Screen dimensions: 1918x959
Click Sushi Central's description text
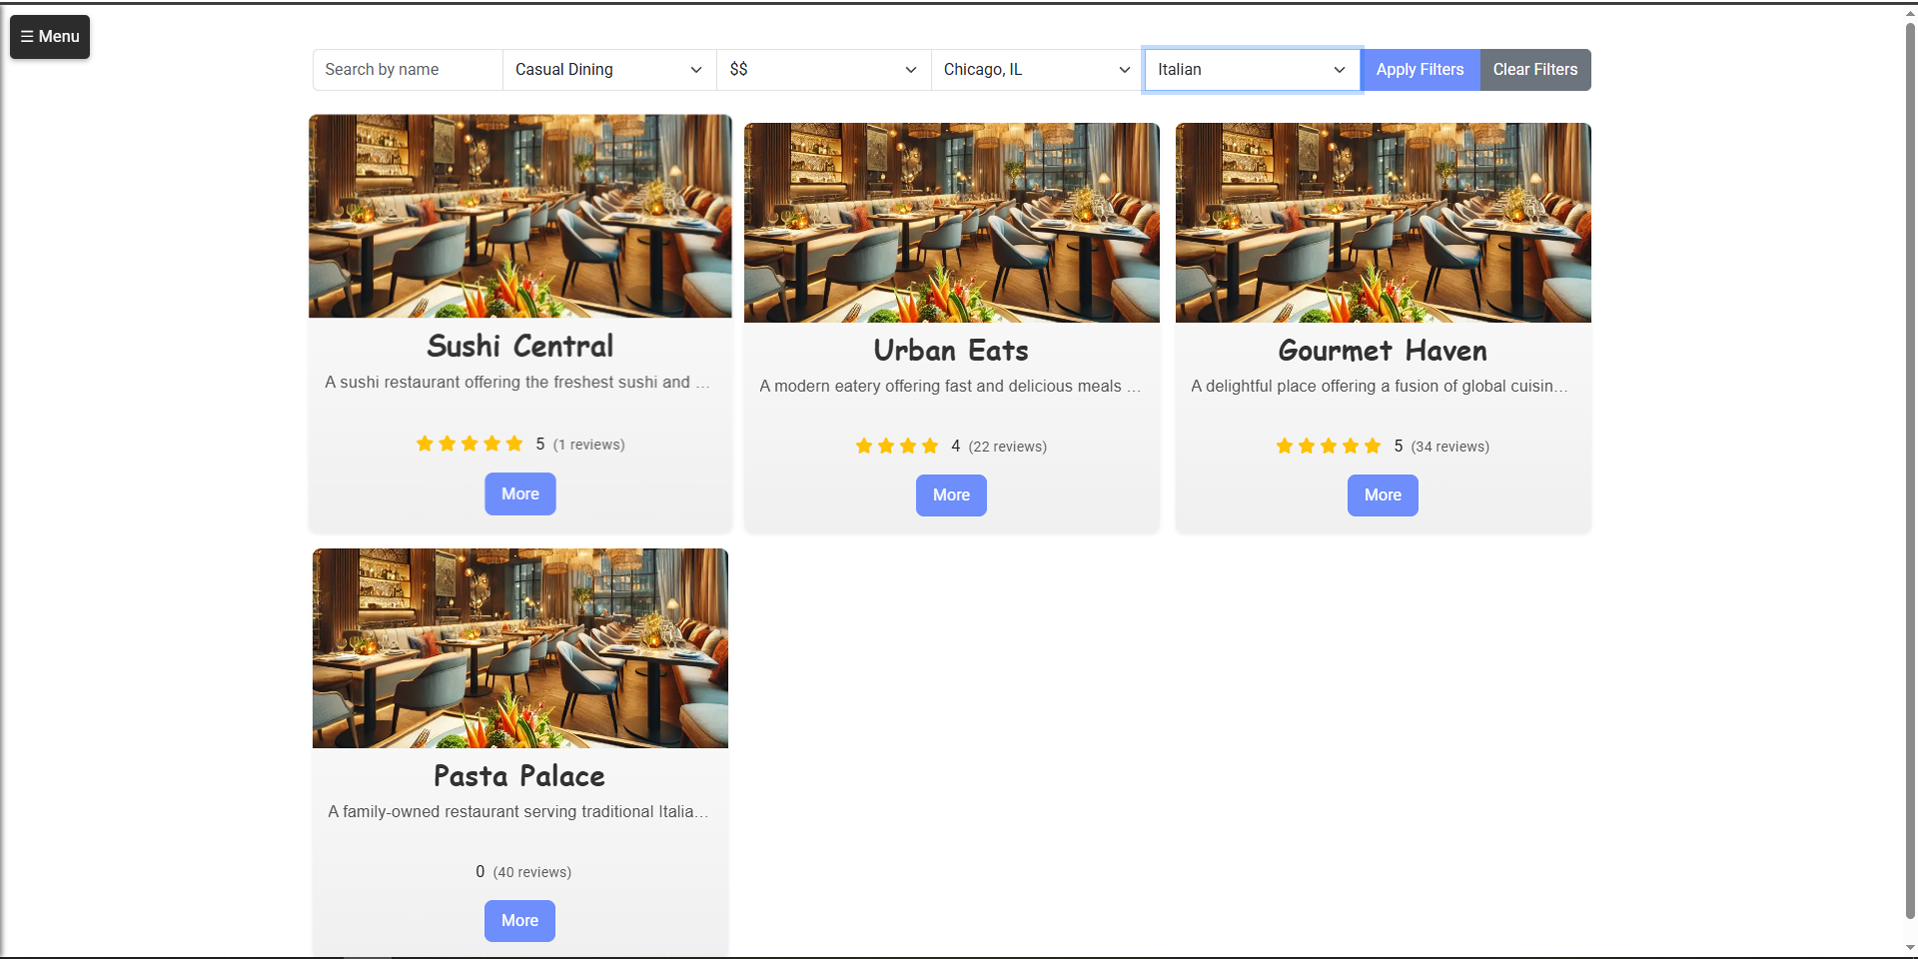tap(518, 382)
